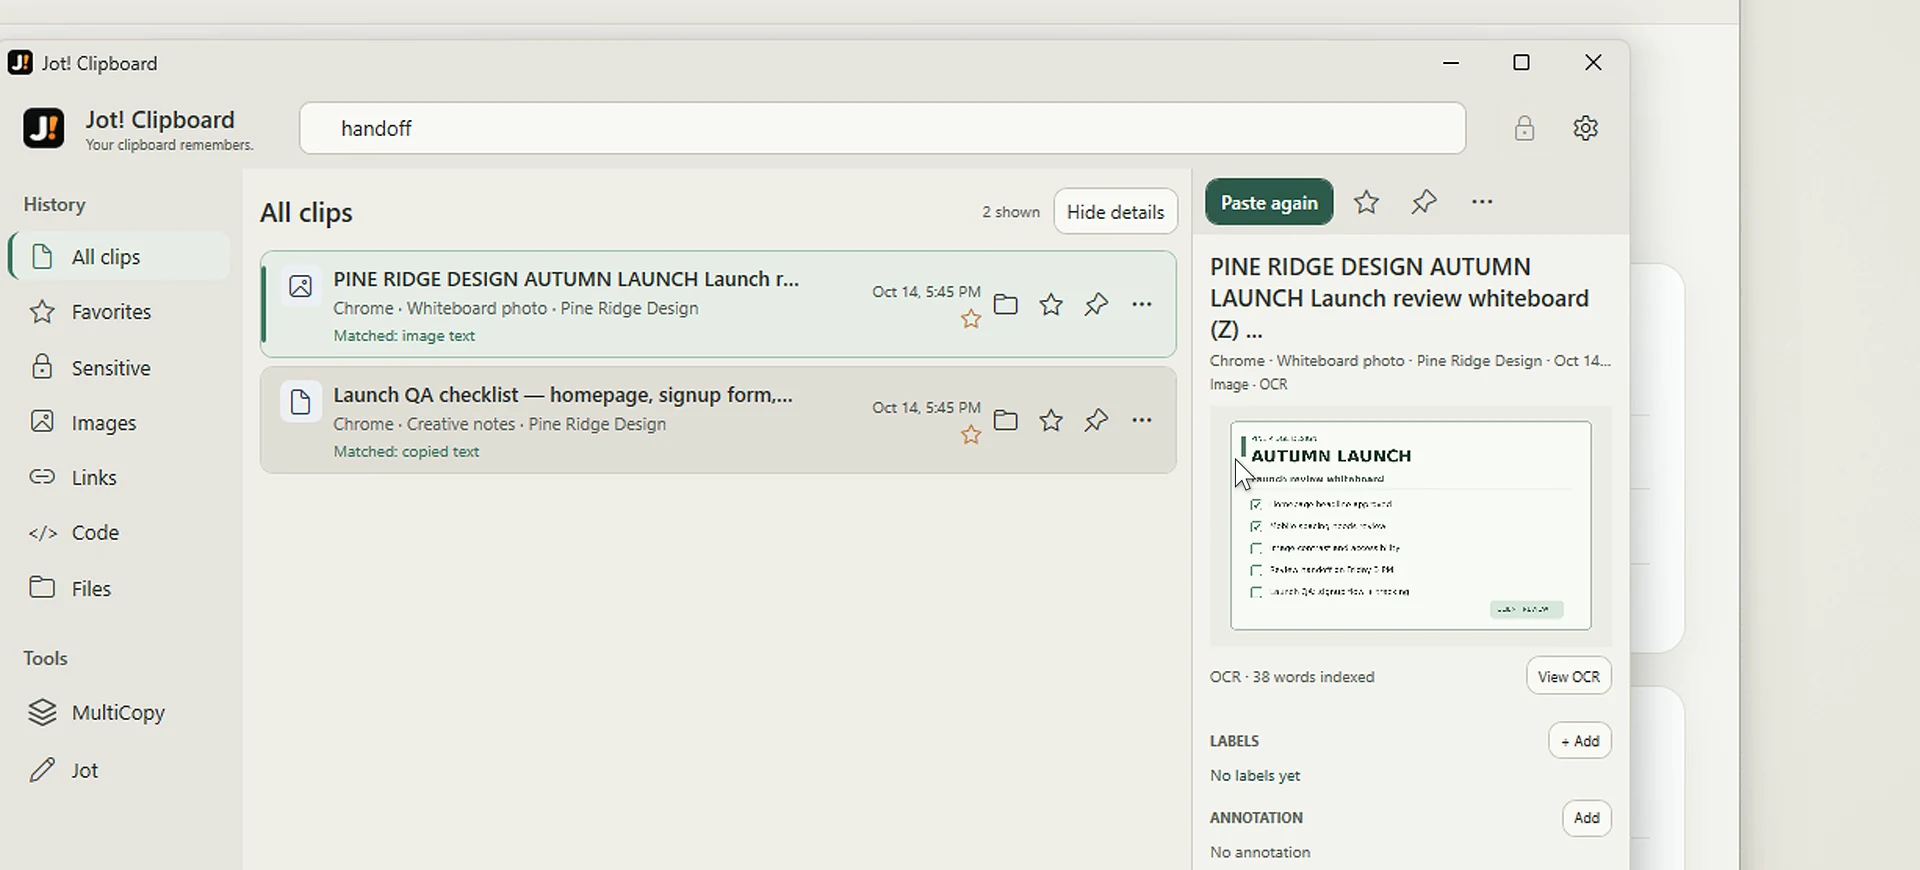Viewport: 1920px width, 870px height.
Task: Click the small star badge under Launch QA timestamp
Action: tap(971, 436)
